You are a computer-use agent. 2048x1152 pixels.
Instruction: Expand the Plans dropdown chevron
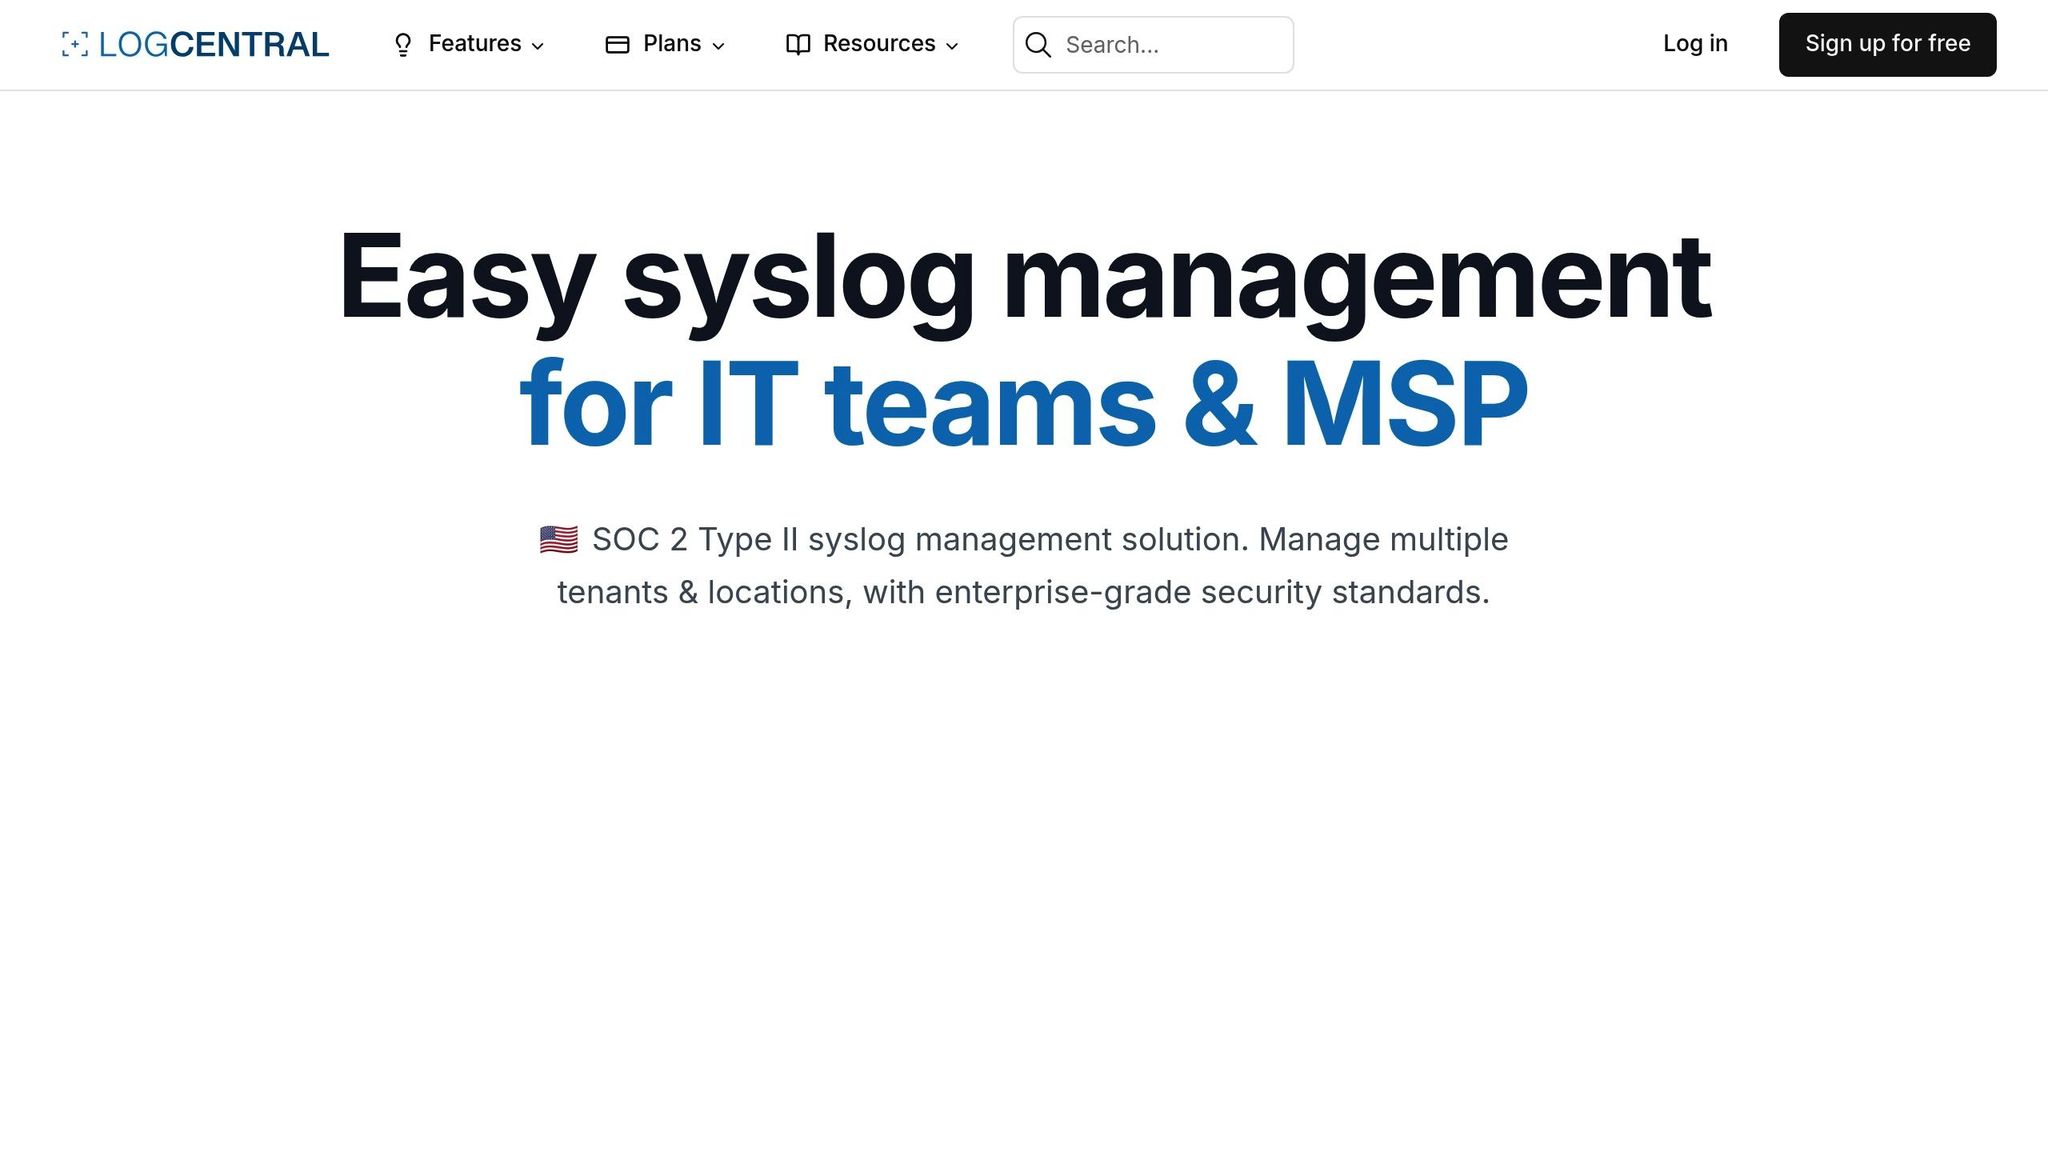[x=718, y=46]
